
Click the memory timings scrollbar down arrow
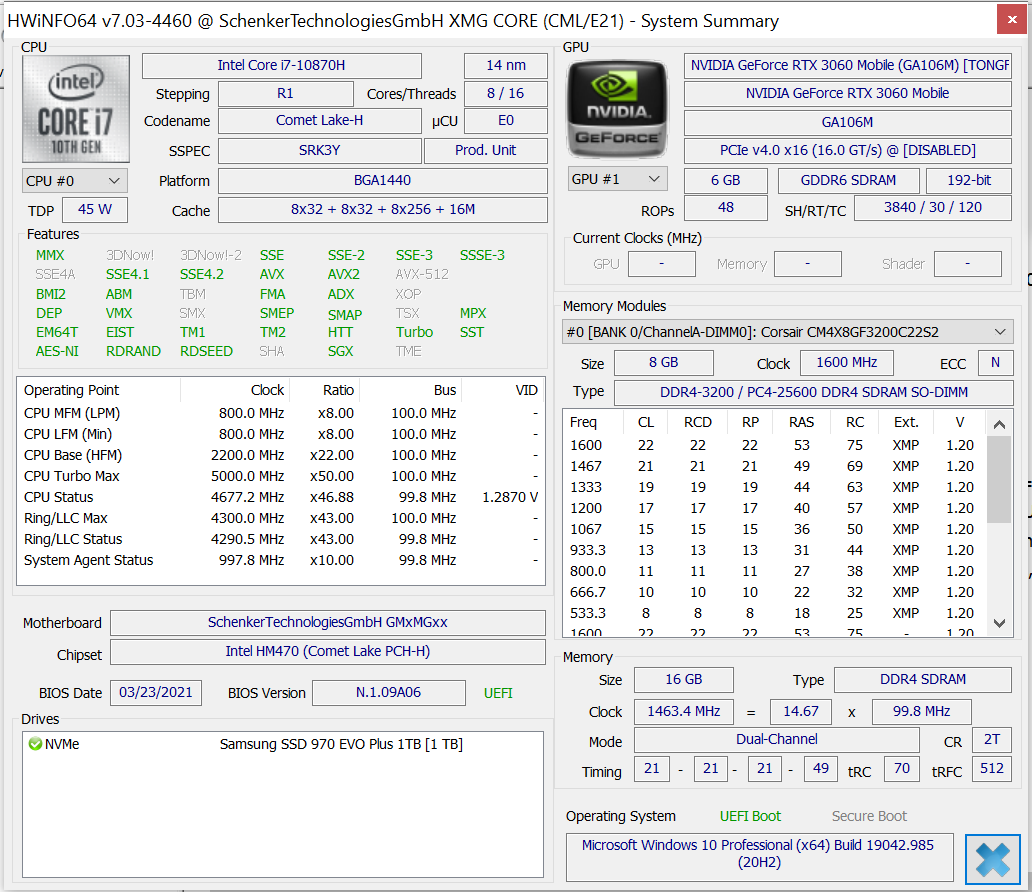[999, 623]
